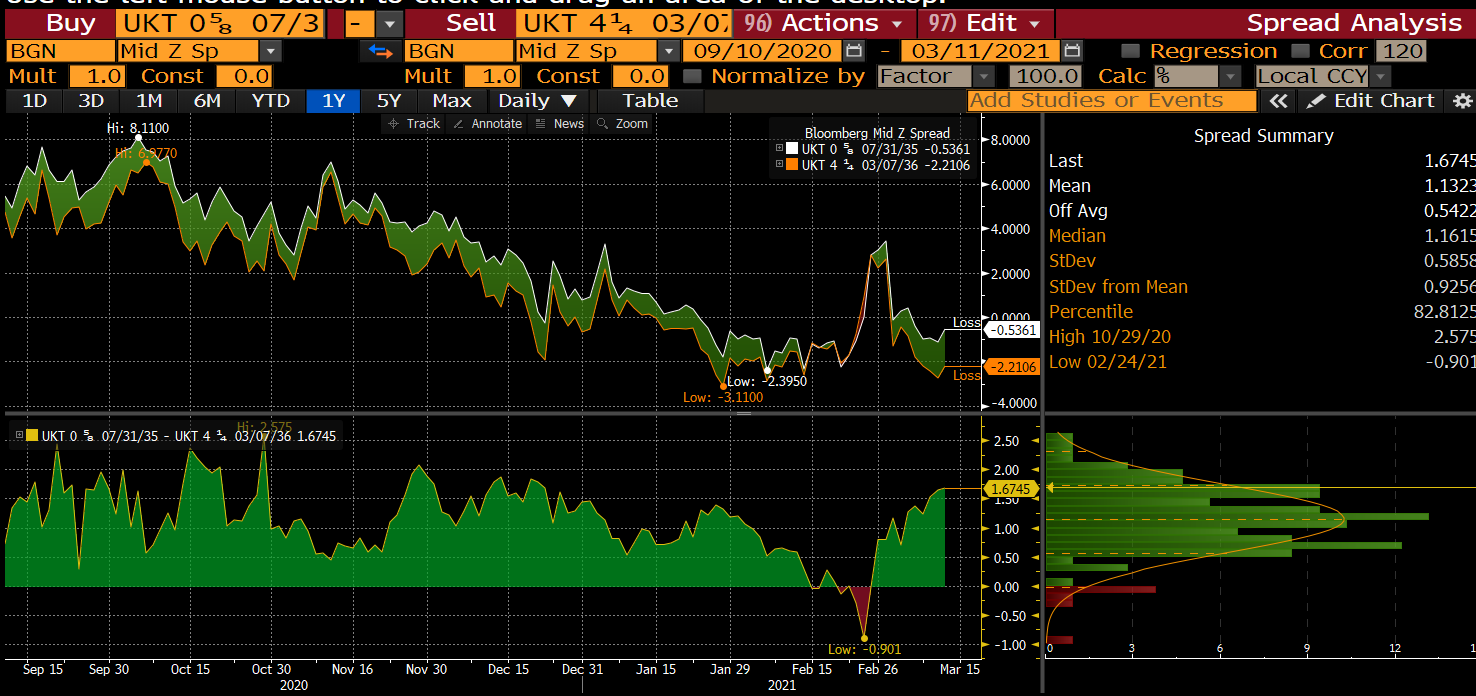Enable the Corr checkbox
Image resolution: width=1476 pixels, height=696 pixels.
[x=1300, y=51]
